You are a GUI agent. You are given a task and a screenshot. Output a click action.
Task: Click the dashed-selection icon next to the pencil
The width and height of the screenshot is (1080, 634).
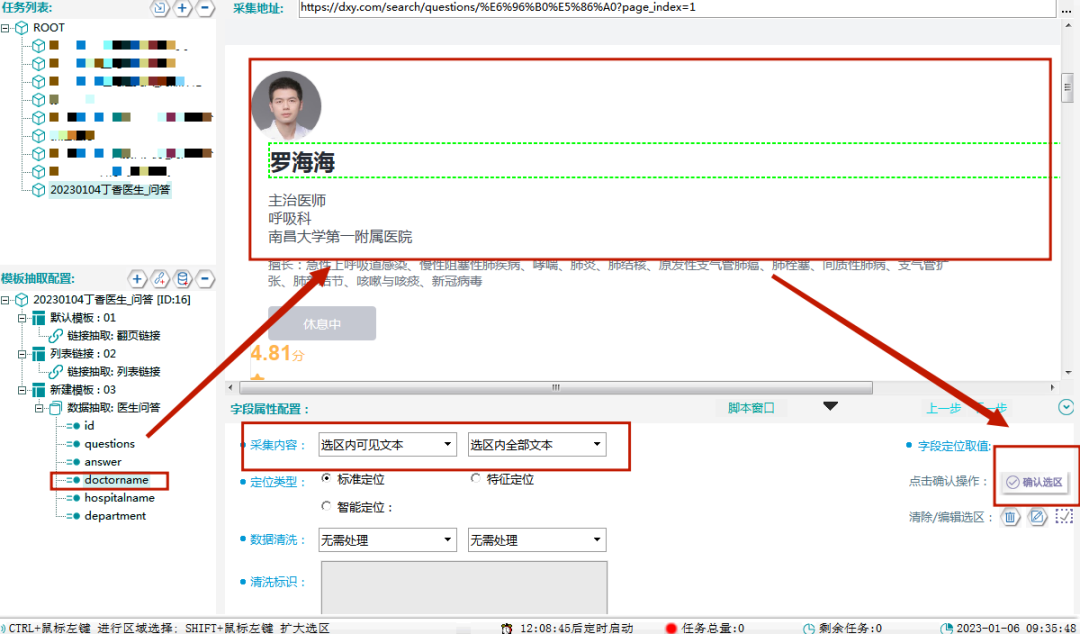pos(1063,517)
